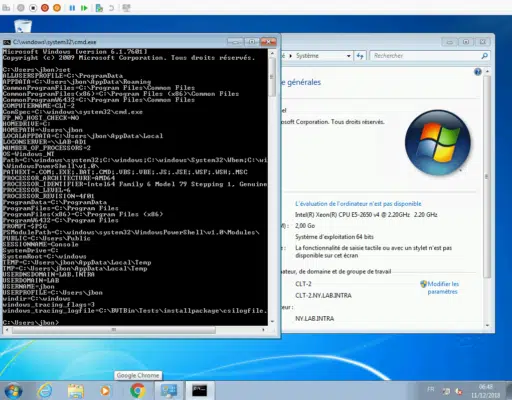The height and width of the screenshot is (400, 512).
Task: Click the prompt line C:\Users\jbon> at bottom
Action: pyautogui.click(x=31, y=323)
